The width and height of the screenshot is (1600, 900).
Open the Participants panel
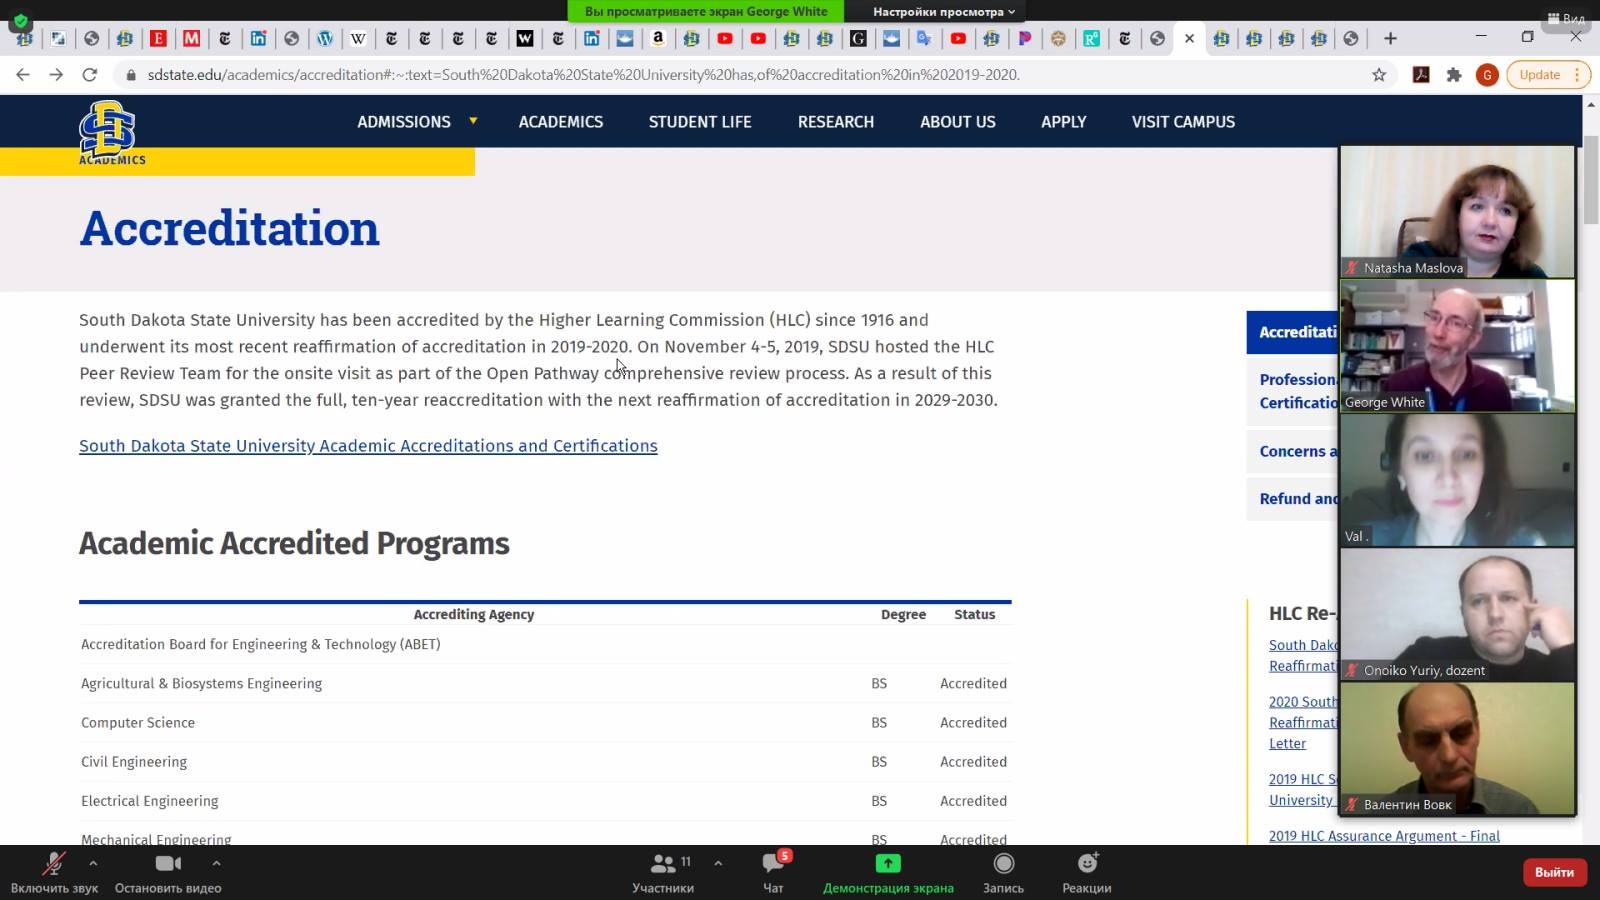[662, 864]
